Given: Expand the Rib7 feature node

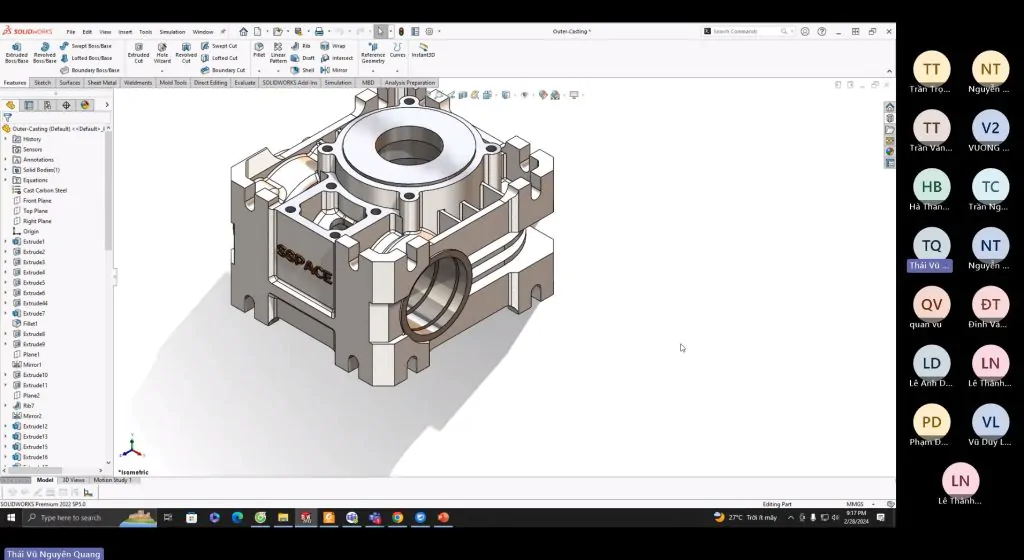Looking at the screenshot, I should (6, 405).
